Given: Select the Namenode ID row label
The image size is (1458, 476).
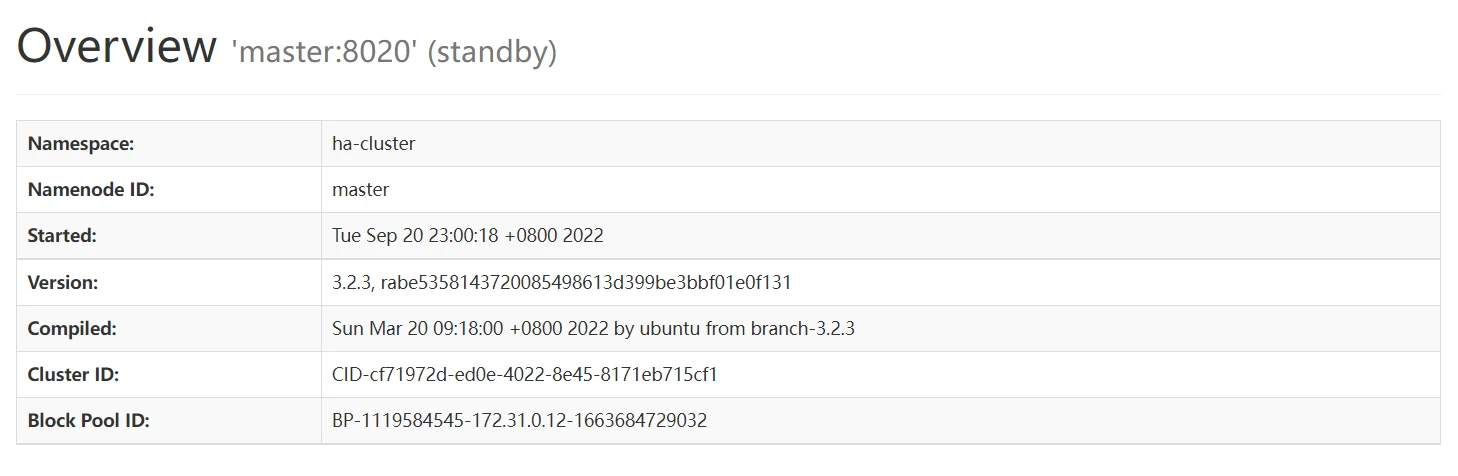Looking at the screenshot, I should click(91, 189).
